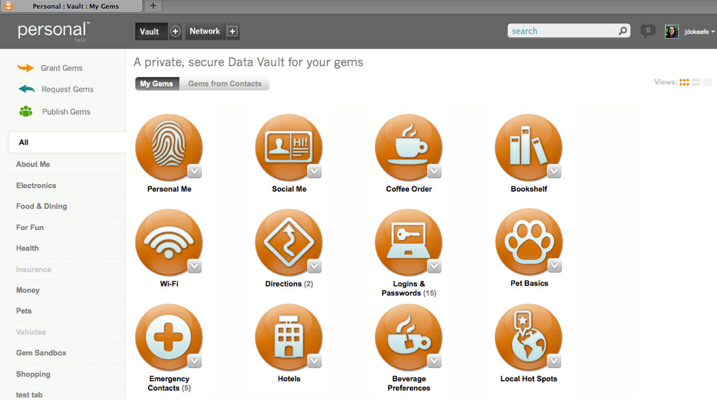Click the Publish Gems link
The width and height of the screenshot is (717, 400).
(66, 112)
